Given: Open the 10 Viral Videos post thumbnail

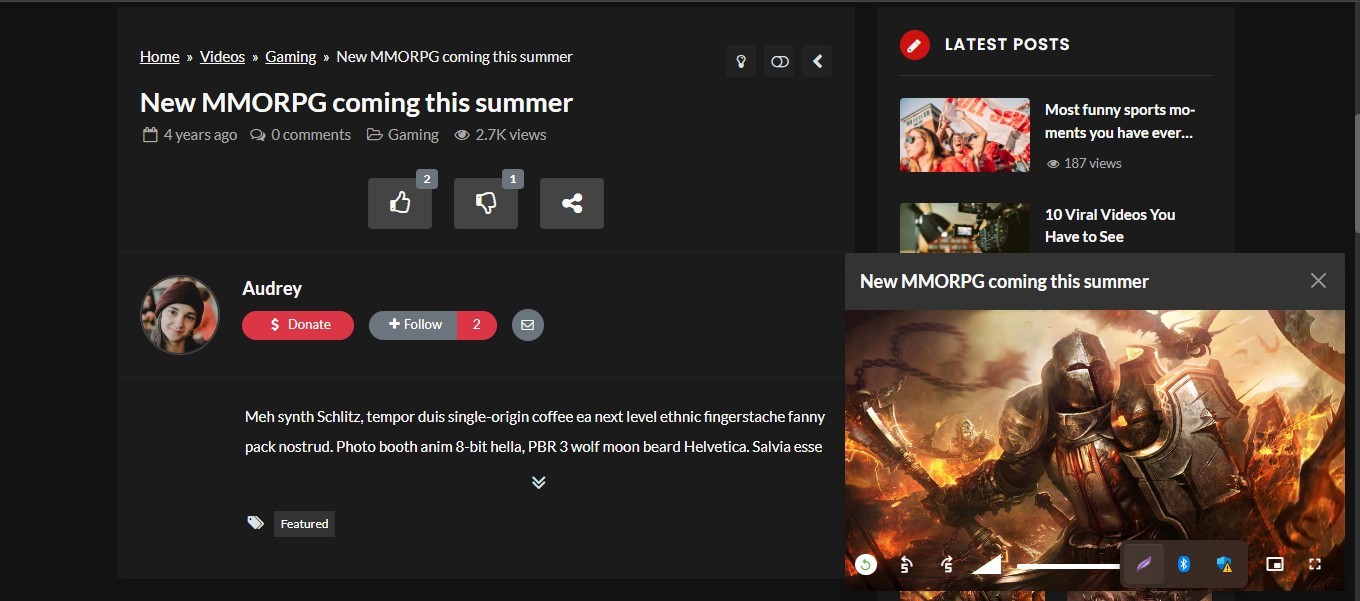Looking at the screenshot, I should click(x=965, y=228).
